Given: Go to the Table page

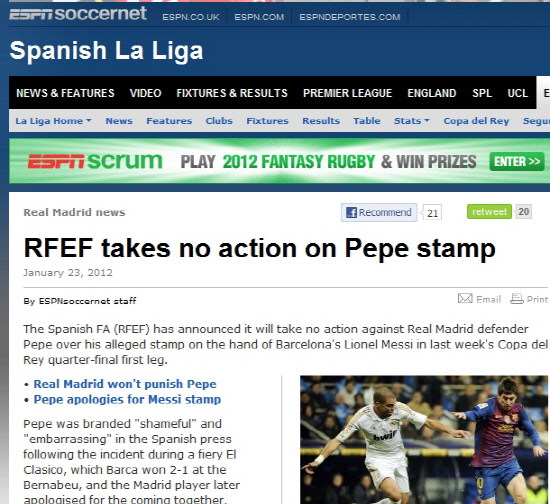Looking at the screenshot, I should click(x=367, y=121).
